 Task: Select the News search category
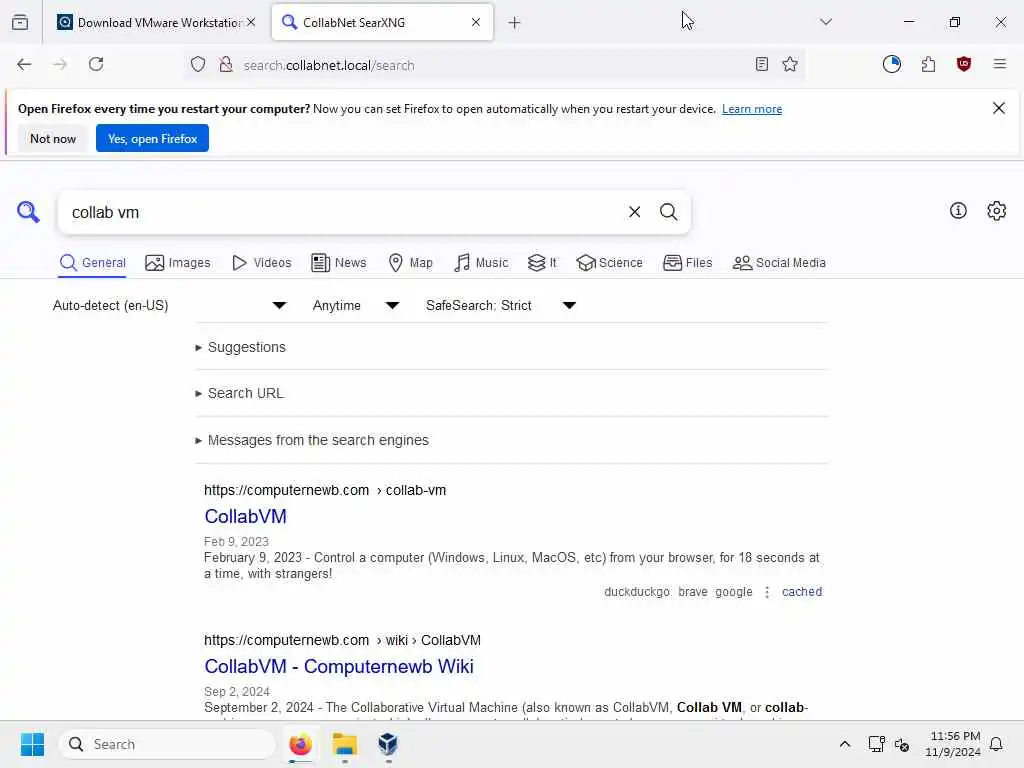(x=338, y=263)
